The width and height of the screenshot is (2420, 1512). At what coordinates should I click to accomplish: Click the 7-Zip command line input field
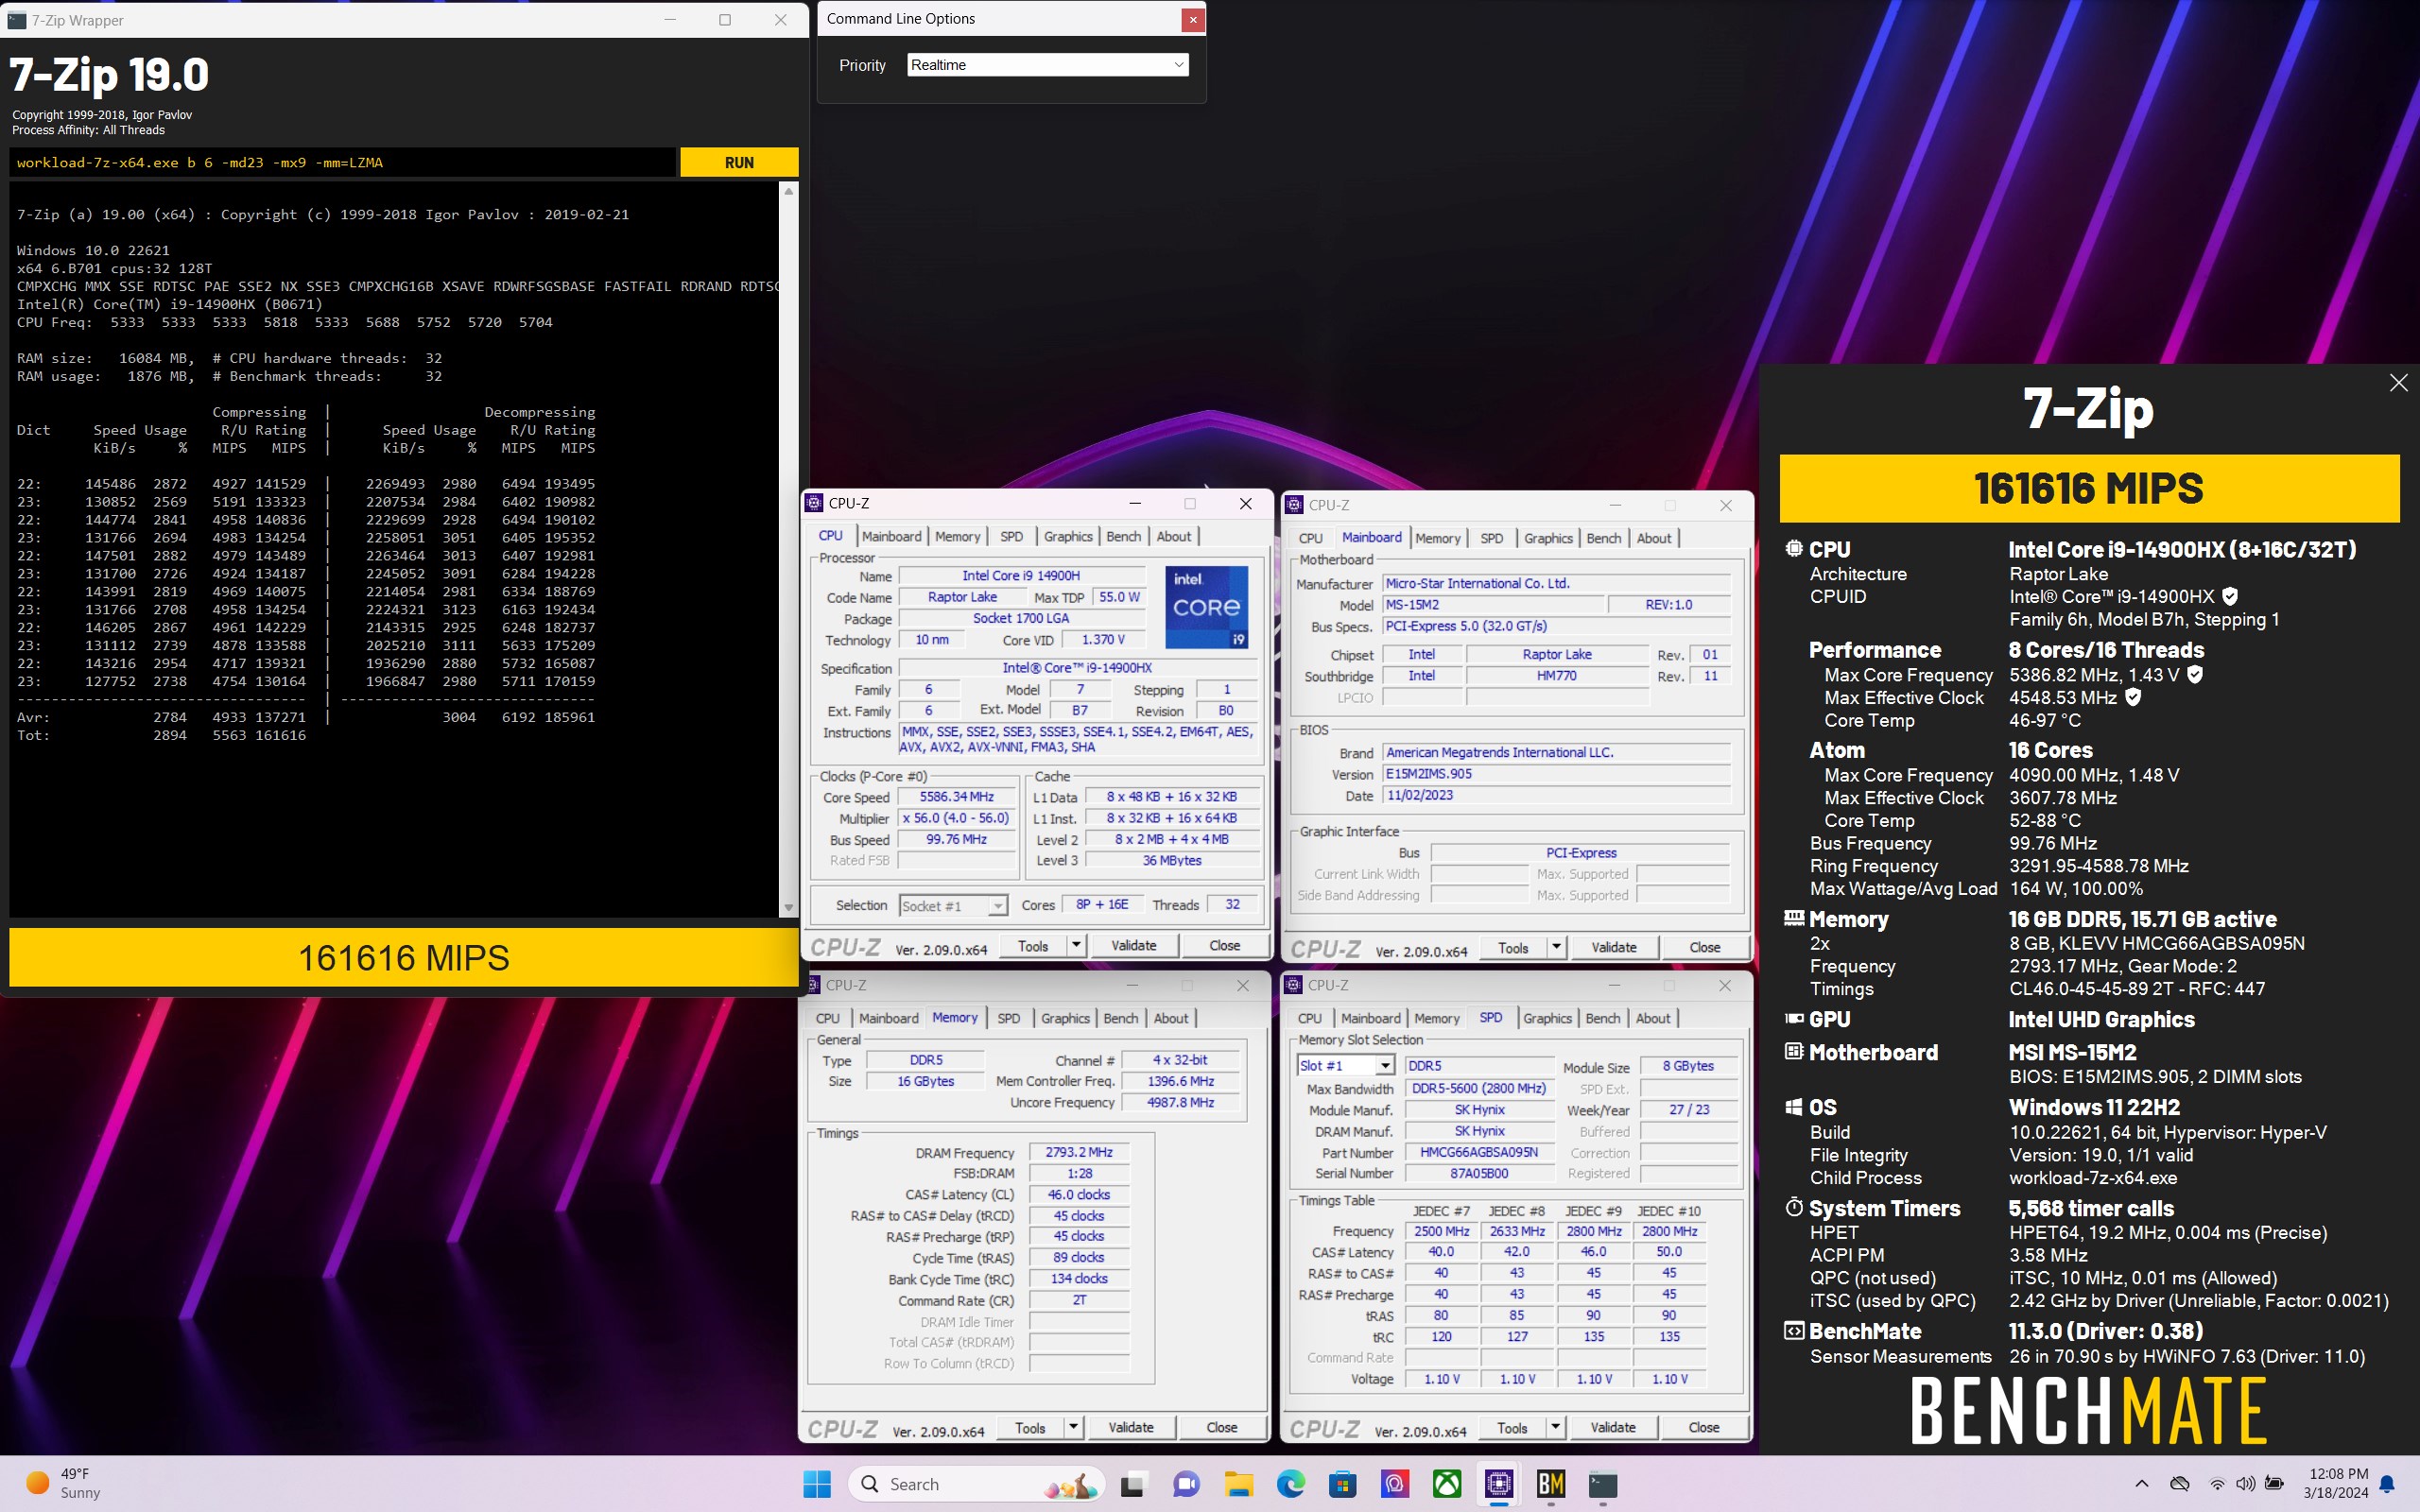pos(342,162)
